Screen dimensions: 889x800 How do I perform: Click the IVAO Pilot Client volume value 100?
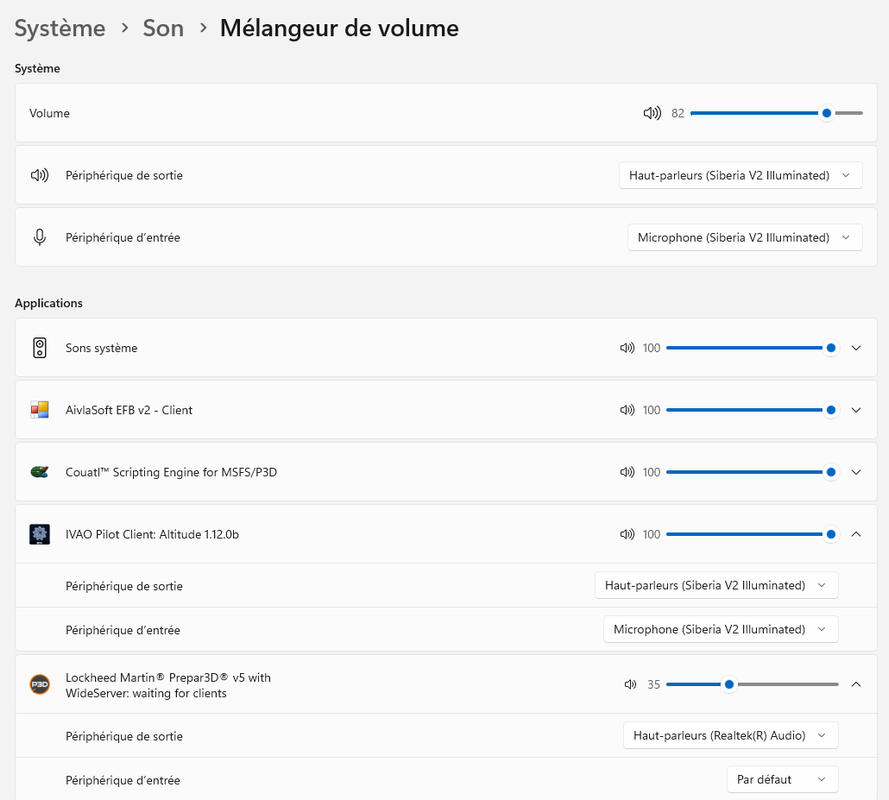click(x=651, y=534)
